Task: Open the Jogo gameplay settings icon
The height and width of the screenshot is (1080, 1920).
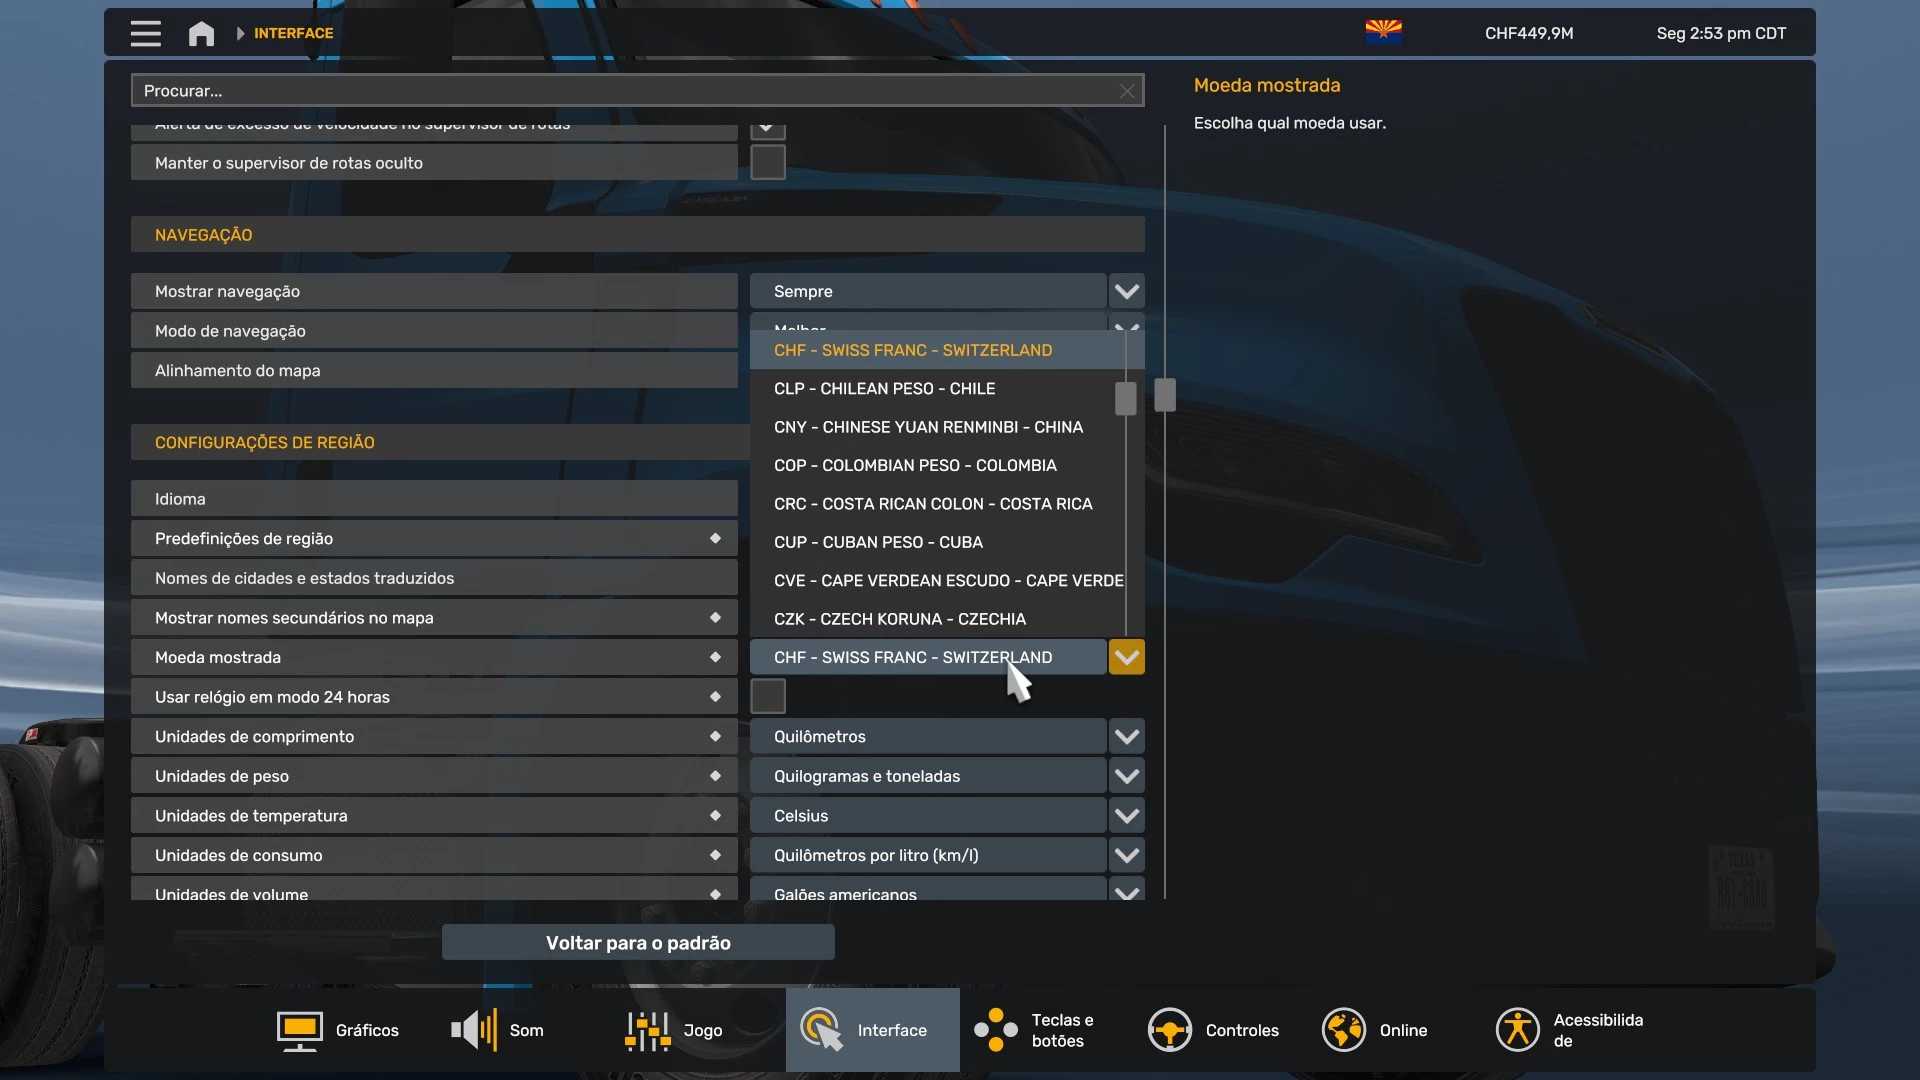Action: (x=647, y=1030)
